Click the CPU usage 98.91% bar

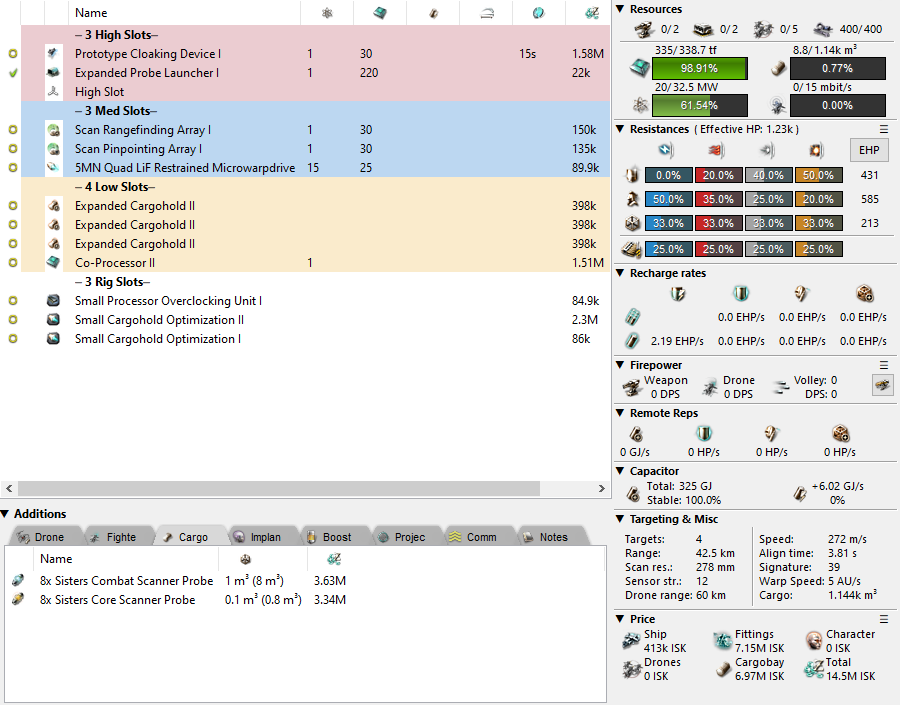click(x=699, y=69)
